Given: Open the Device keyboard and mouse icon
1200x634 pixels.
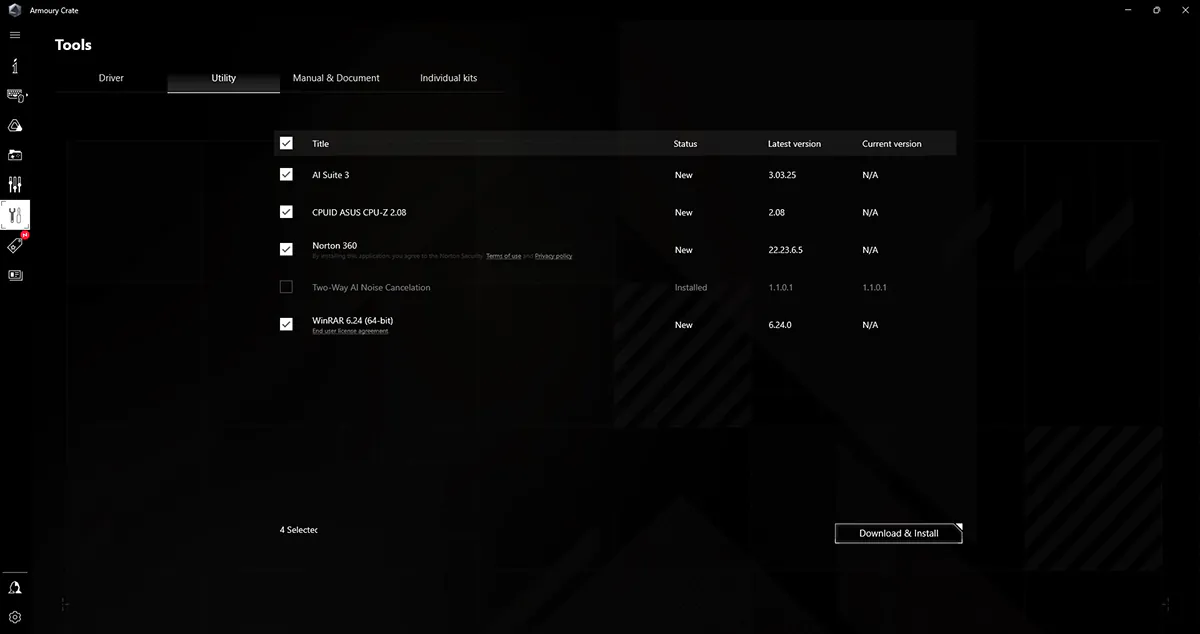Looking at the screenshot, I should pos(15,96).
